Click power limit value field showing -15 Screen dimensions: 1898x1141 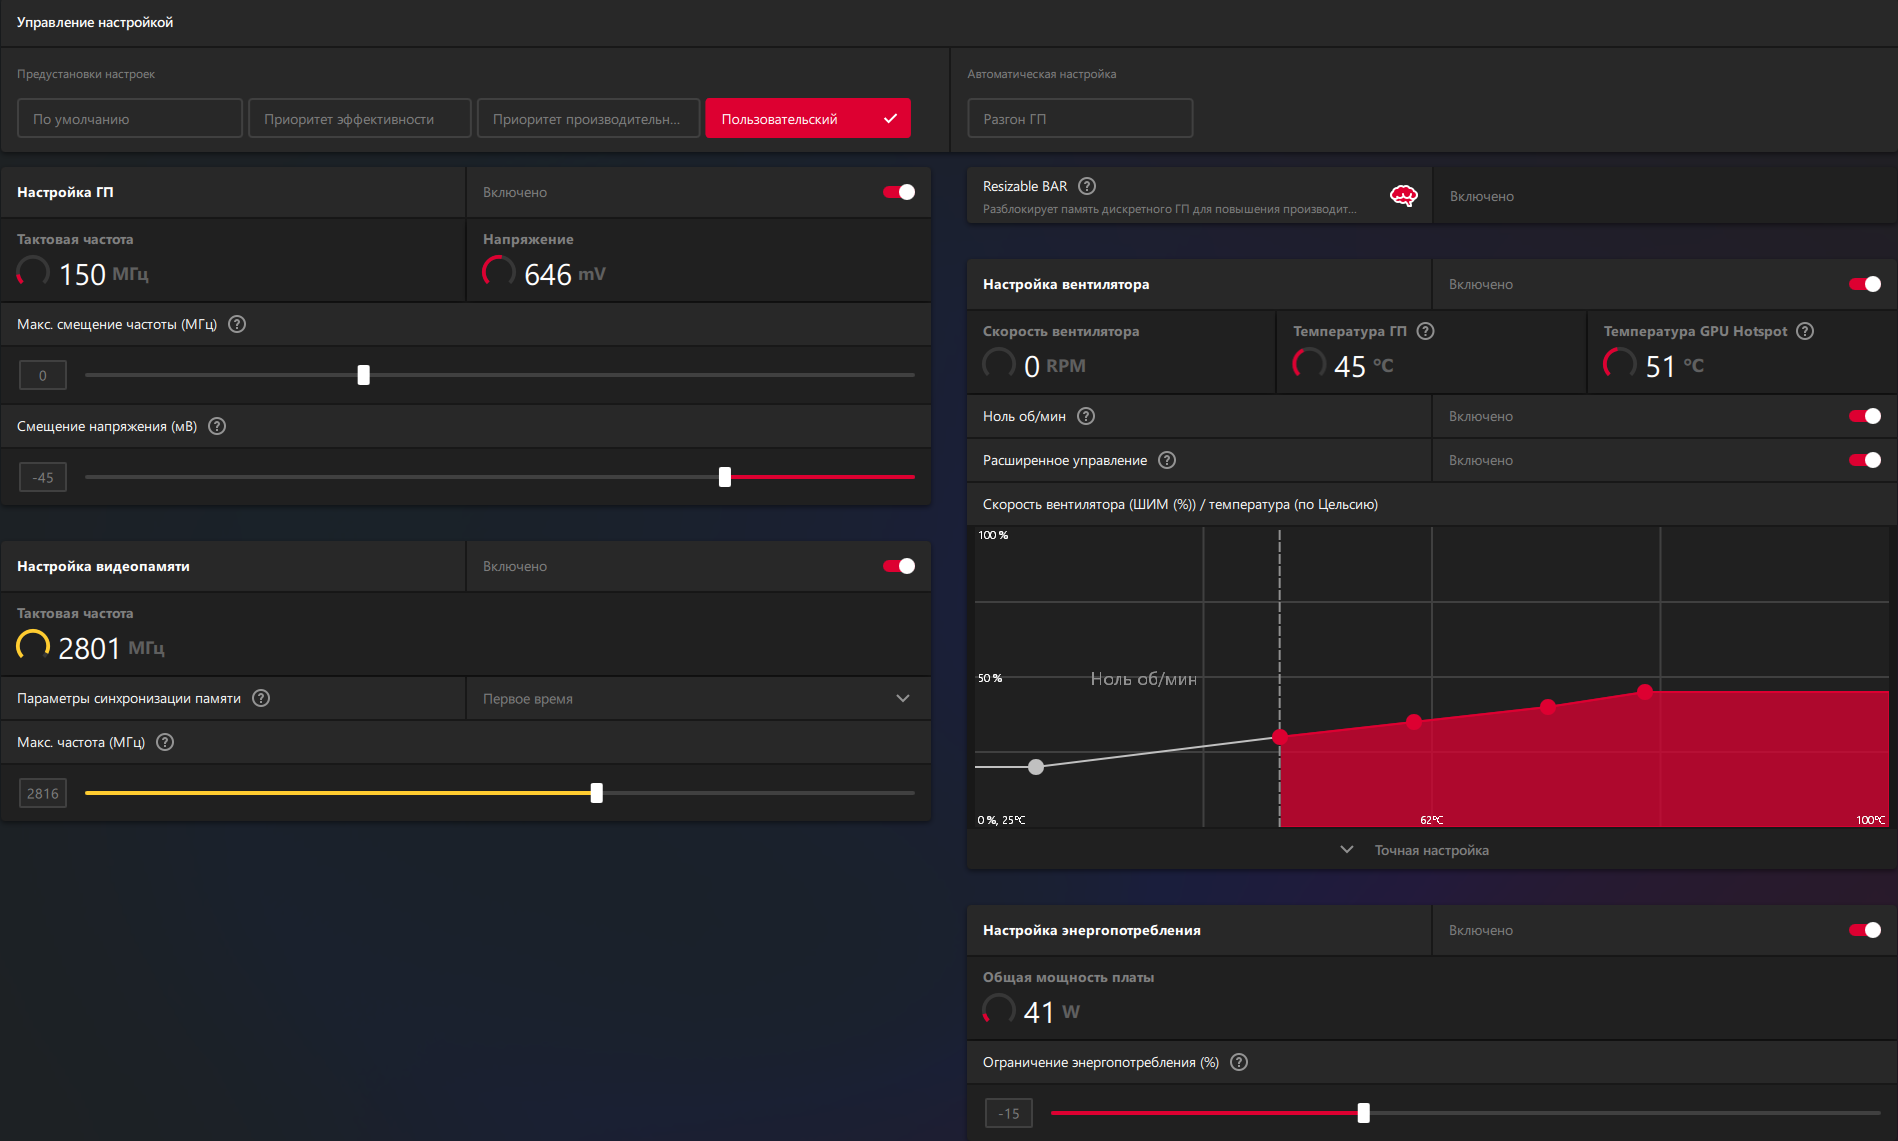click(x=1009, y=1113)
